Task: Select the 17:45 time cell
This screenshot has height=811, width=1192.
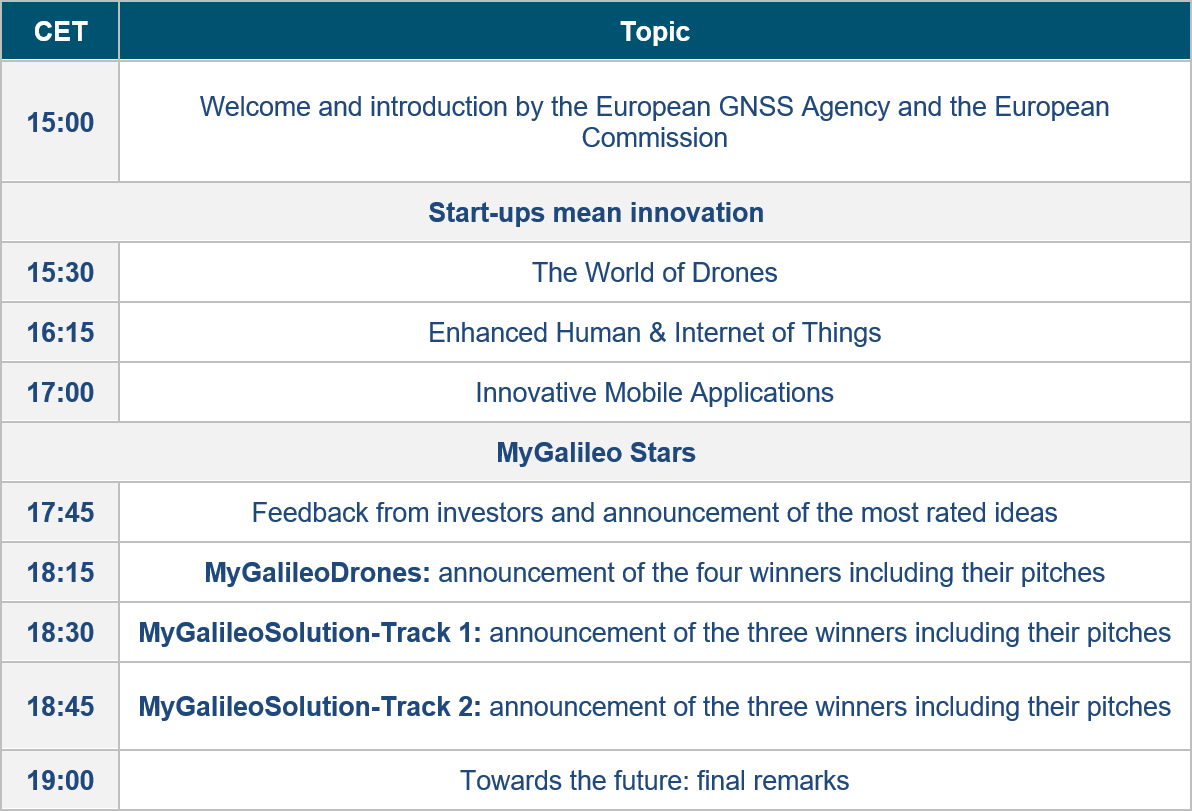Action: [60, 513]
